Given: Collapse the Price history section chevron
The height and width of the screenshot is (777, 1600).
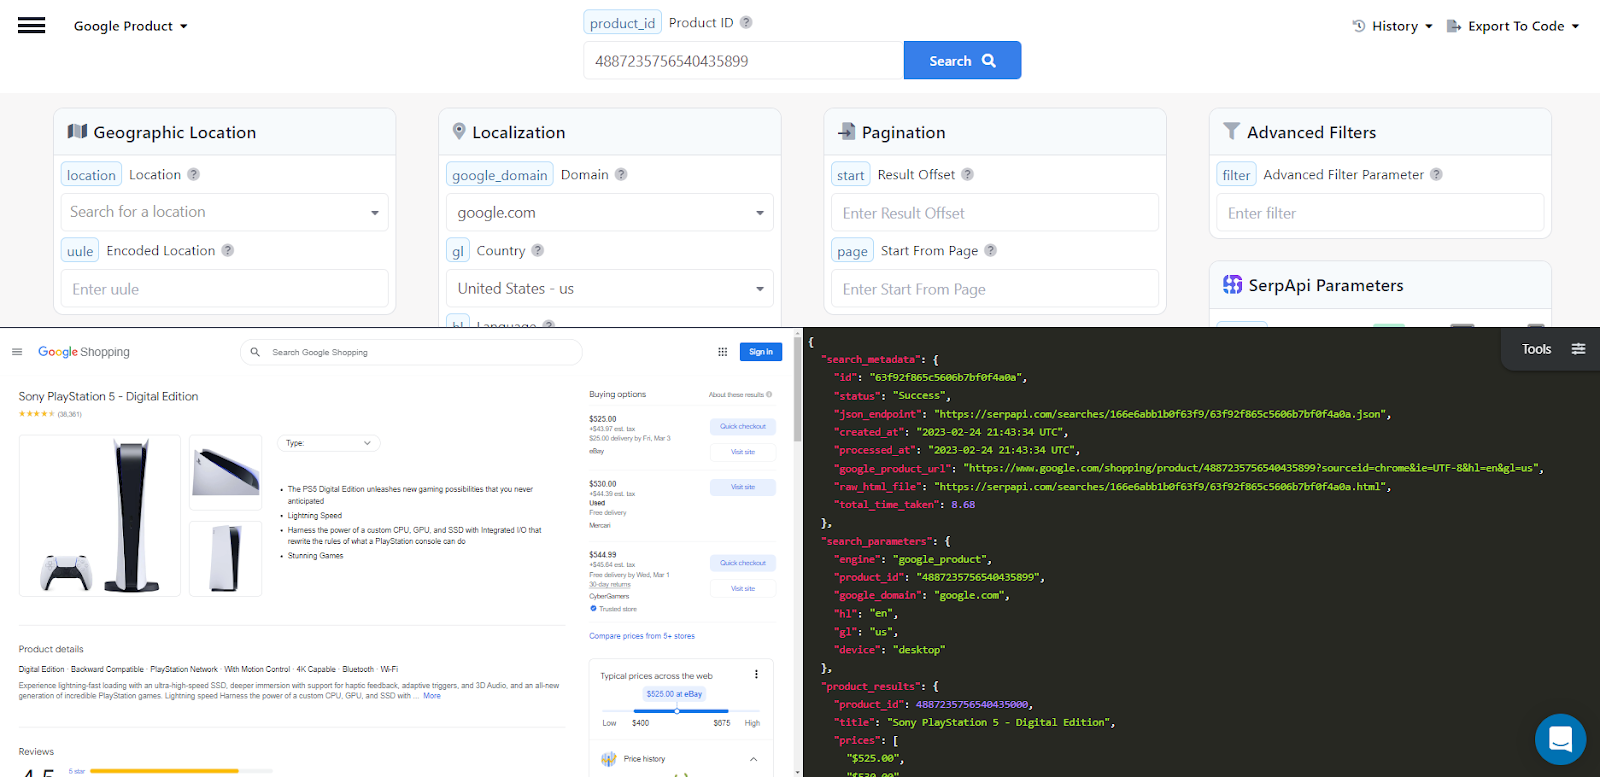Looking at the screenshot, I should (753, 759).
